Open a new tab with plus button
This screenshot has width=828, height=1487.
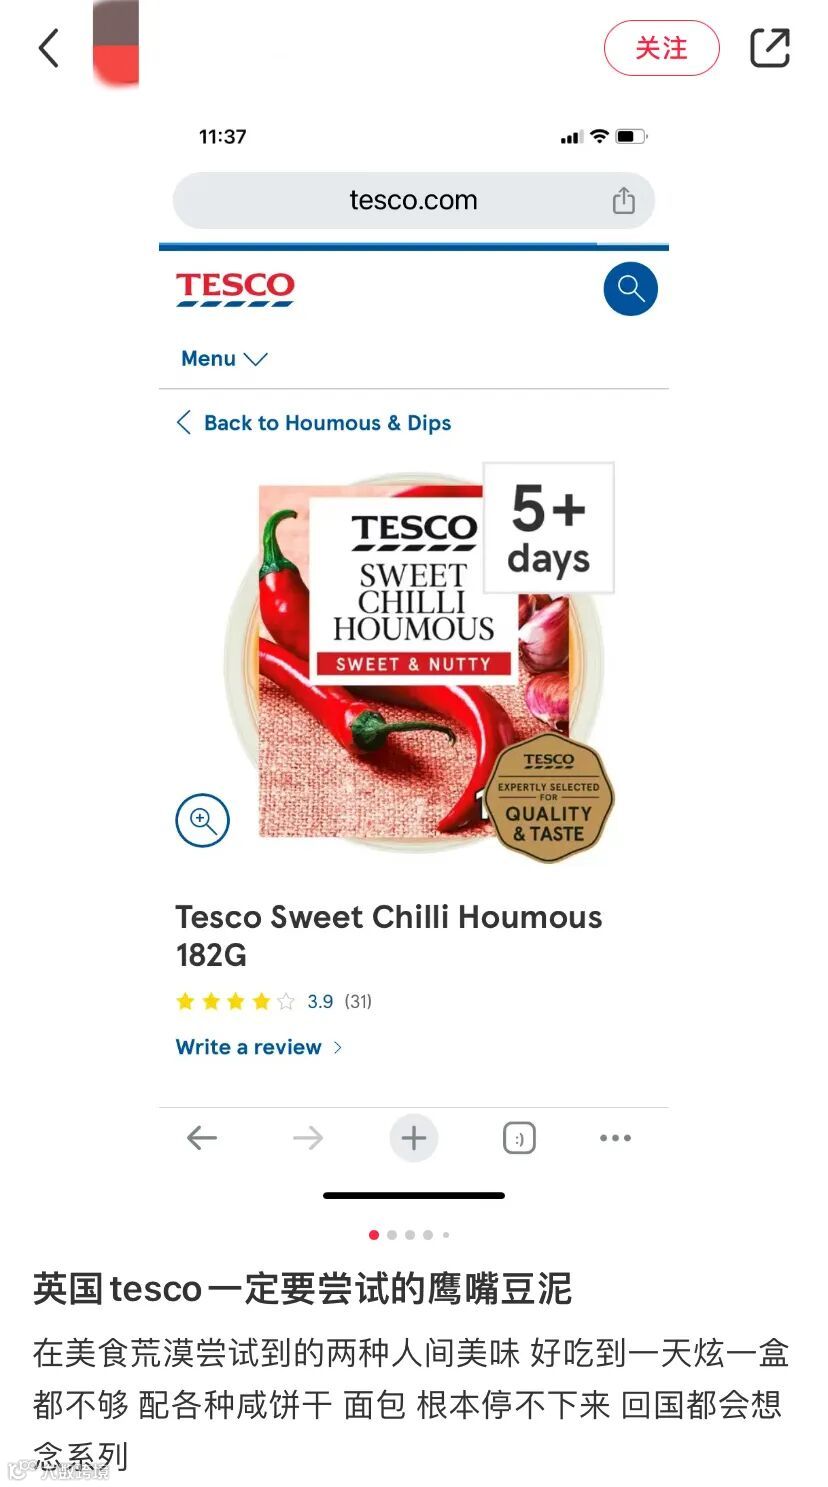coord(414,1138)
